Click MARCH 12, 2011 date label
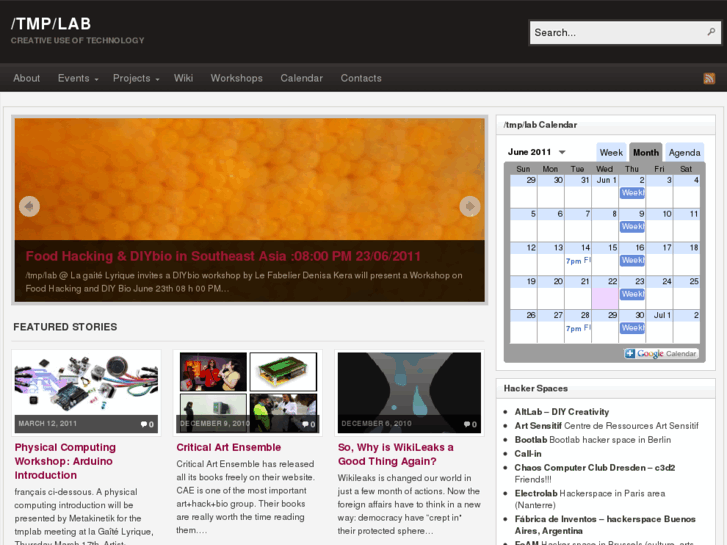The width and height of the screenshot is (727, 545). (48, 423)
